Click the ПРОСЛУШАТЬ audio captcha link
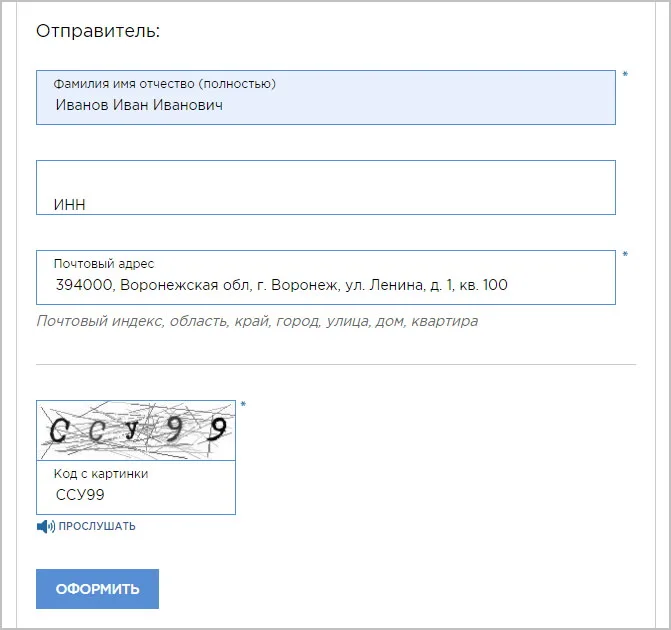The height and width of the screenshot is (630, 671). click(x=97, y=526)
